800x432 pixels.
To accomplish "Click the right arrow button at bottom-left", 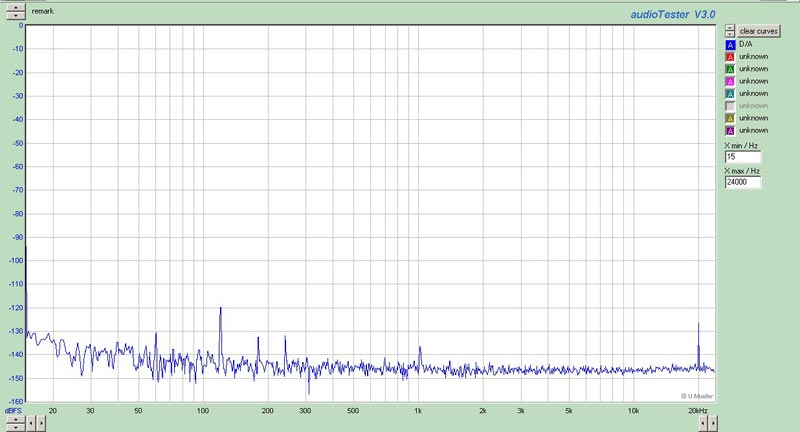I will click(x=41, y=423).
